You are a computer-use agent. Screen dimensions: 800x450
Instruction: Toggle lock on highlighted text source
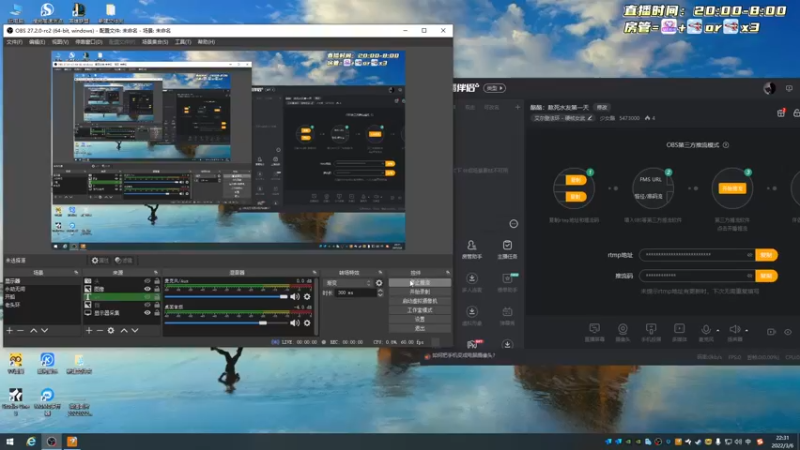[157, 297]
